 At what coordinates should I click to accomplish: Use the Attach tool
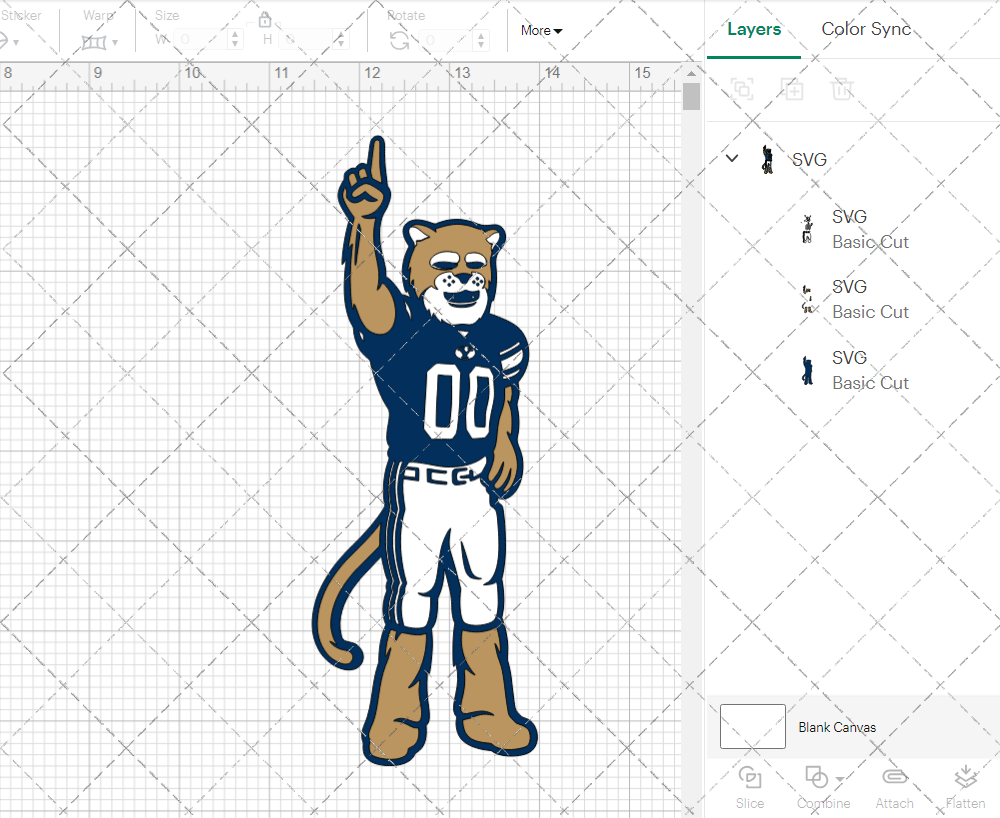894,788
